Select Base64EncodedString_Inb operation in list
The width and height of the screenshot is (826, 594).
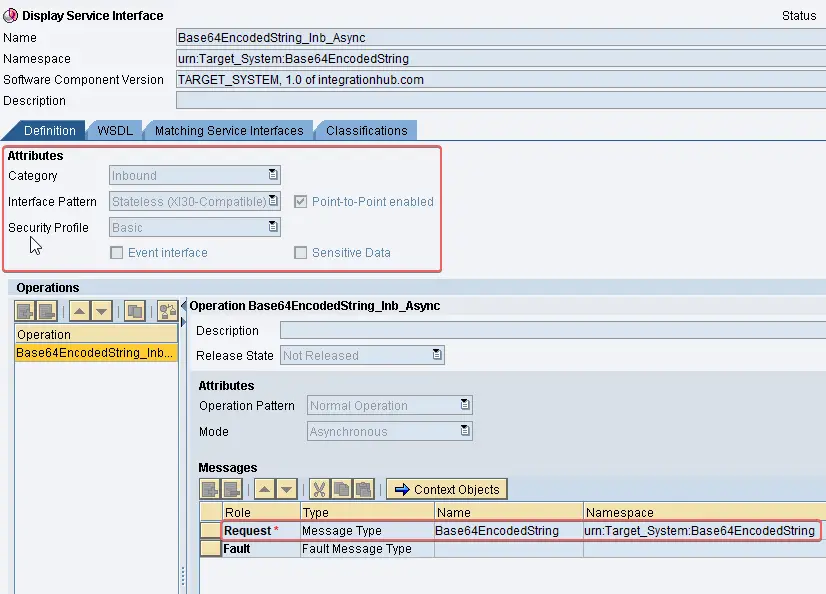(96, 352)
